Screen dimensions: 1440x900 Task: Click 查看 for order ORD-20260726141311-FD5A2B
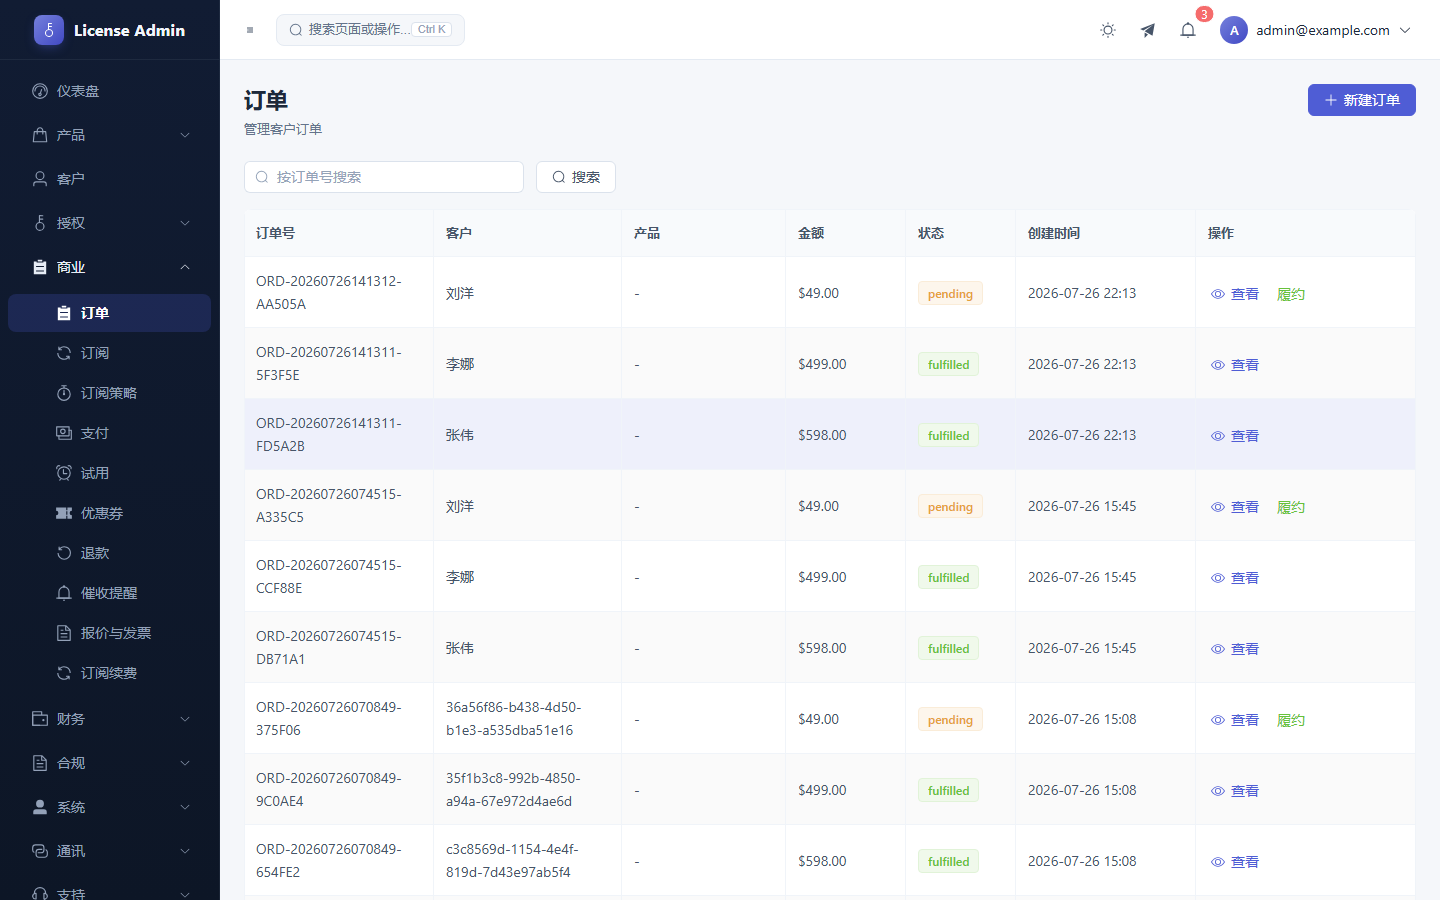click(x=1235, y=436)
